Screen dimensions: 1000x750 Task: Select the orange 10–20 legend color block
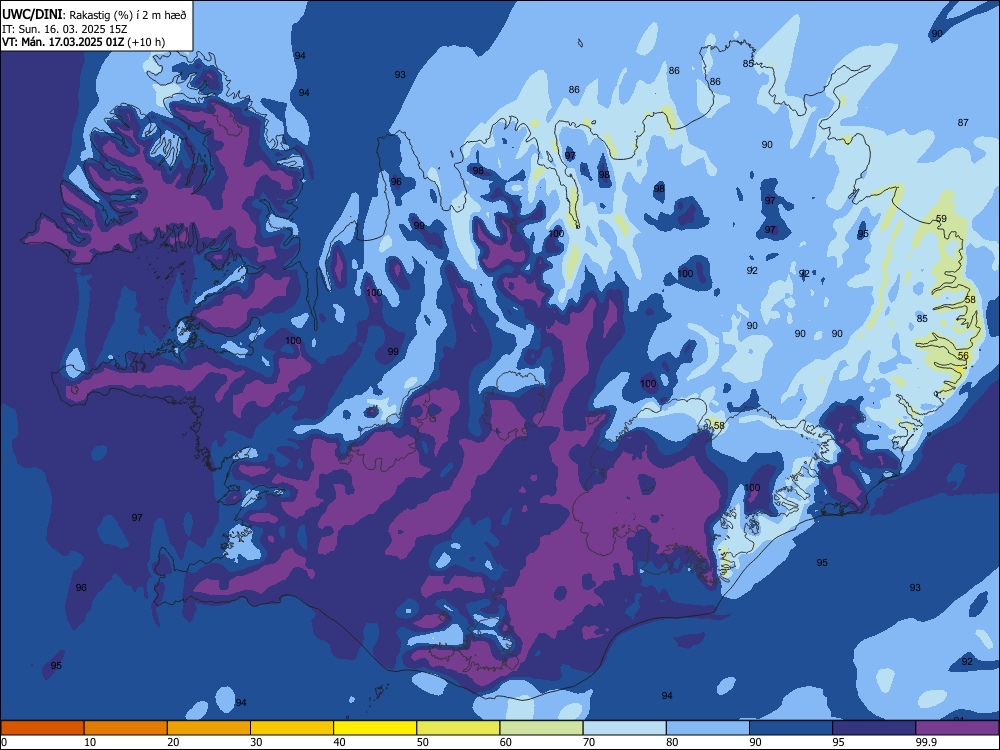pyautogui.click(x=126, y=728)
